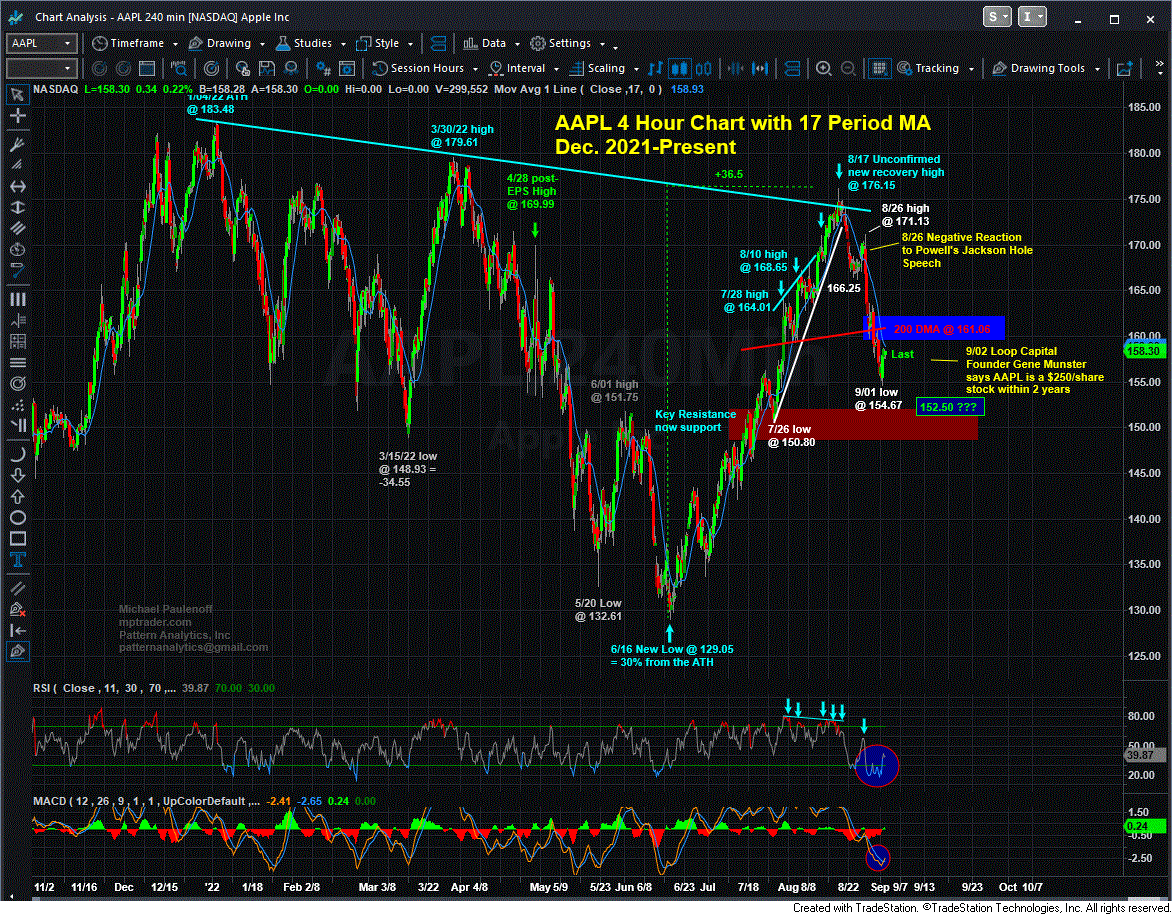Select the crosshair cursor tool
Viewport: 1172px width, 914px height.
click(x=16, y=116)
